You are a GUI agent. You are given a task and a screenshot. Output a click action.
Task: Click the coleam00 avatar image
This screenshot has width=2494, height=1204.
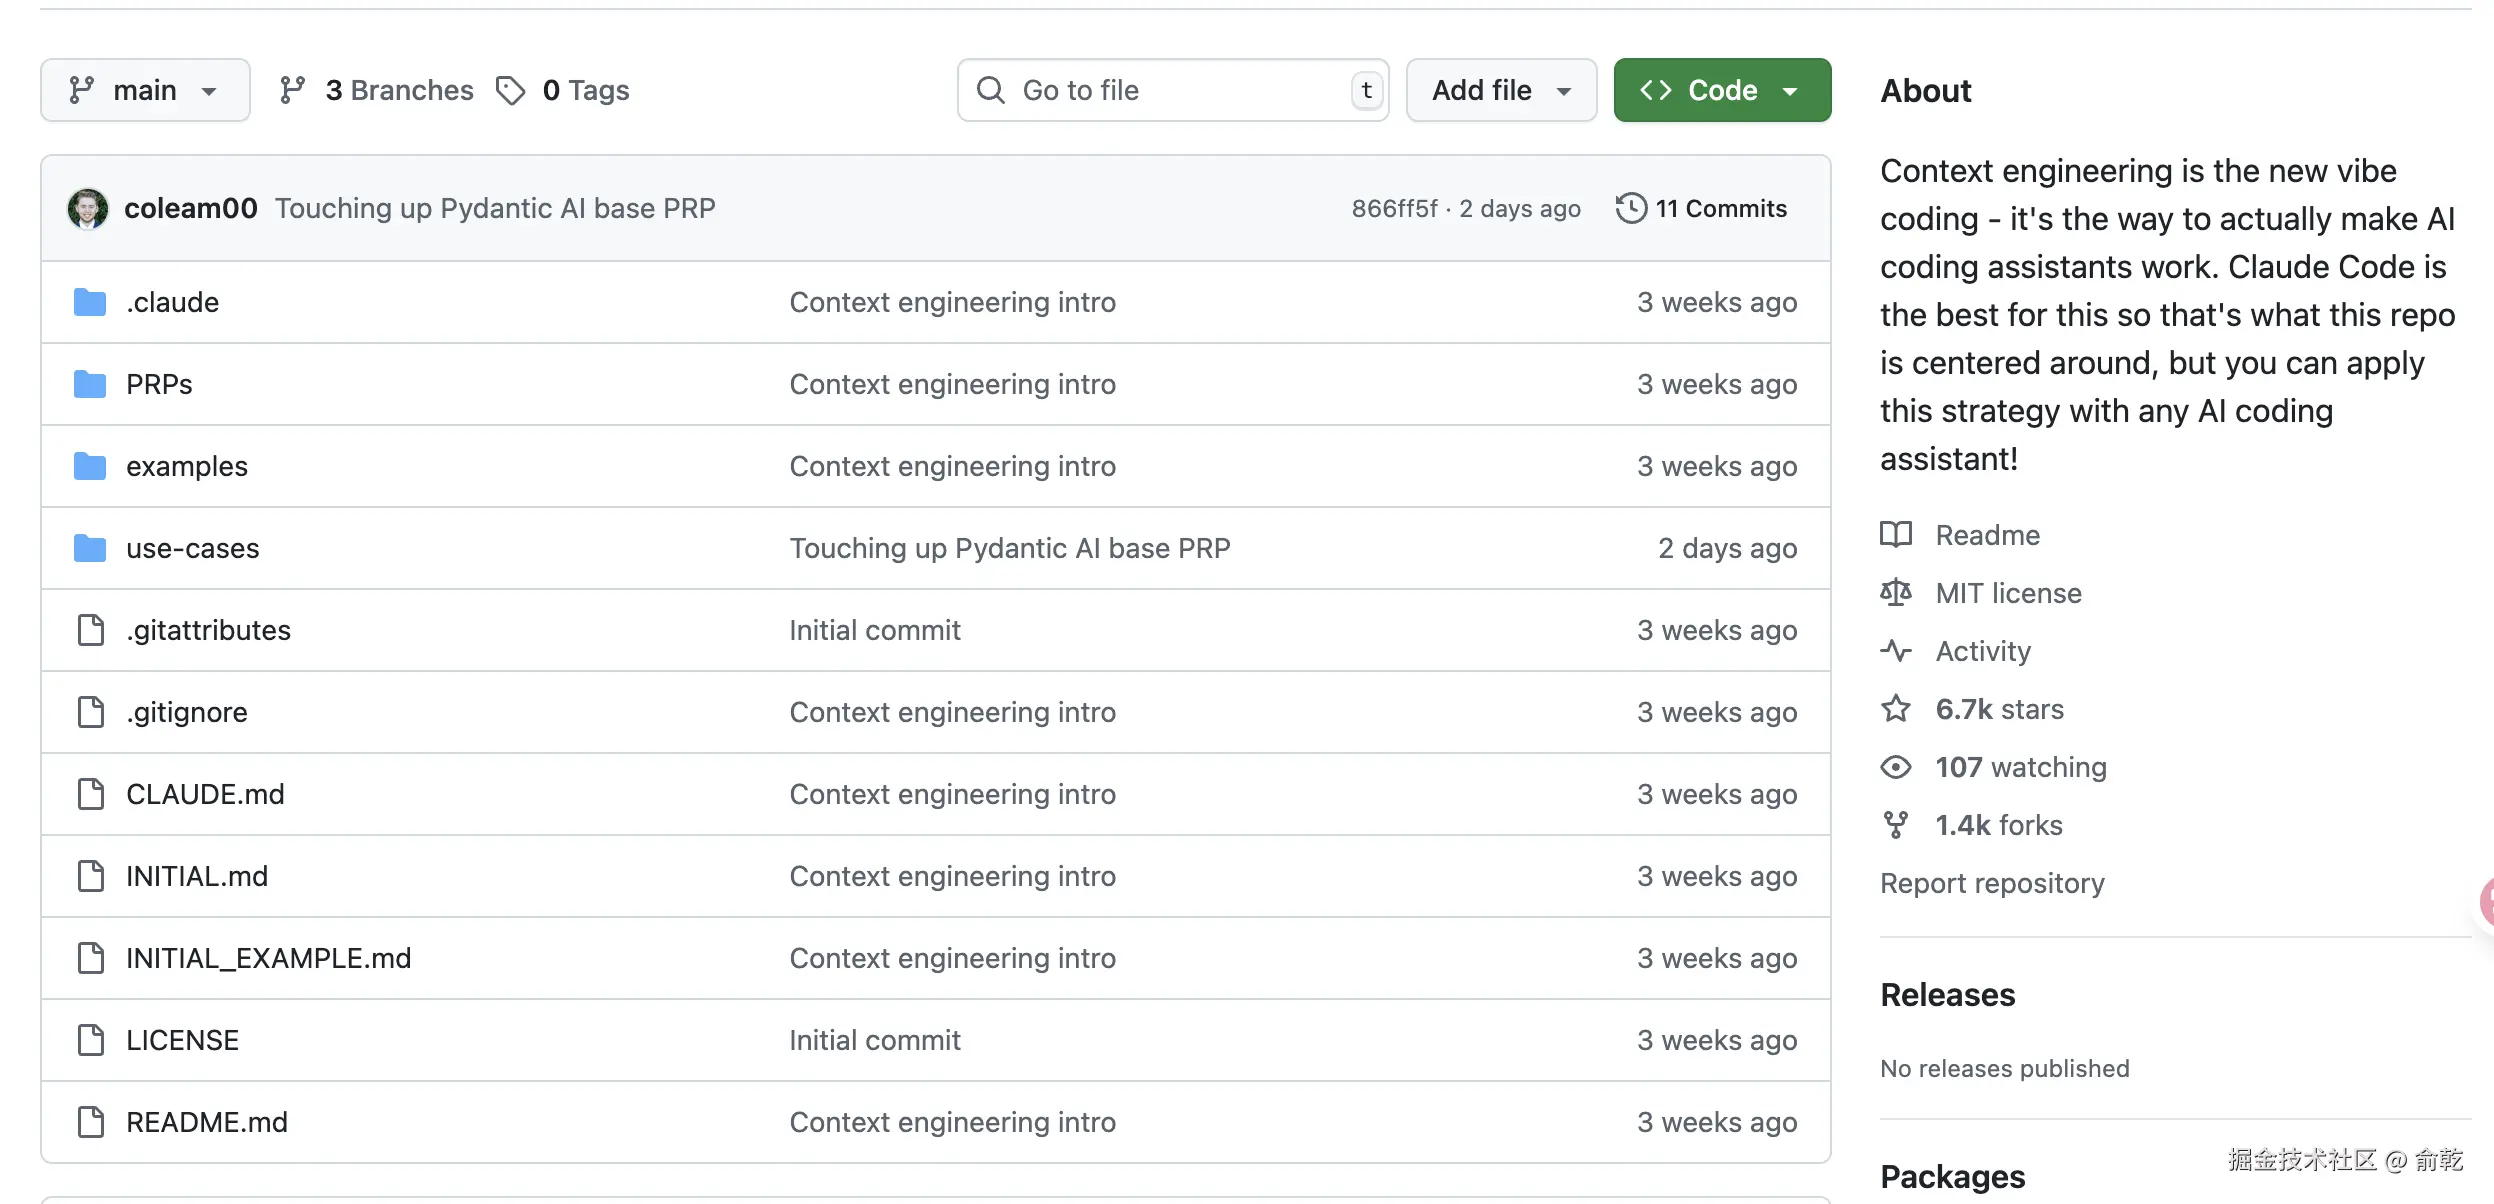pos(88,208)
